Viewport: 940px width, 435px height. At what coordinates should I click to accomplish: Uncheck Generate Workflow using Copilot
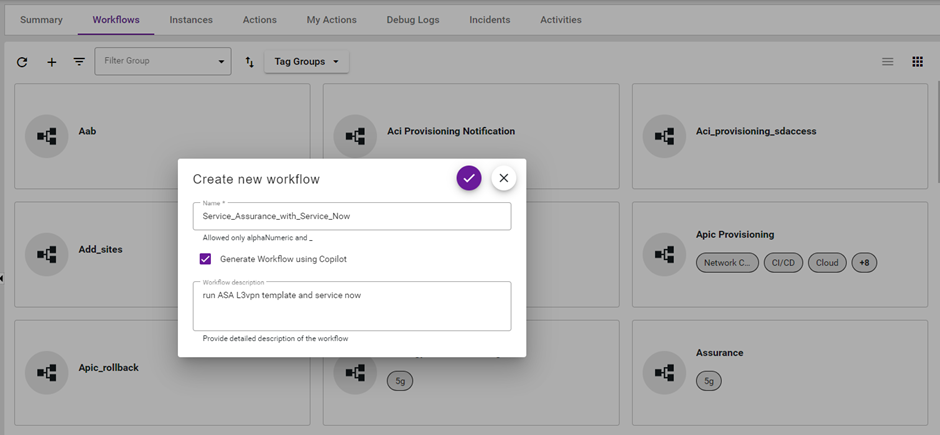pyautogui.click(x=206, y=259)
